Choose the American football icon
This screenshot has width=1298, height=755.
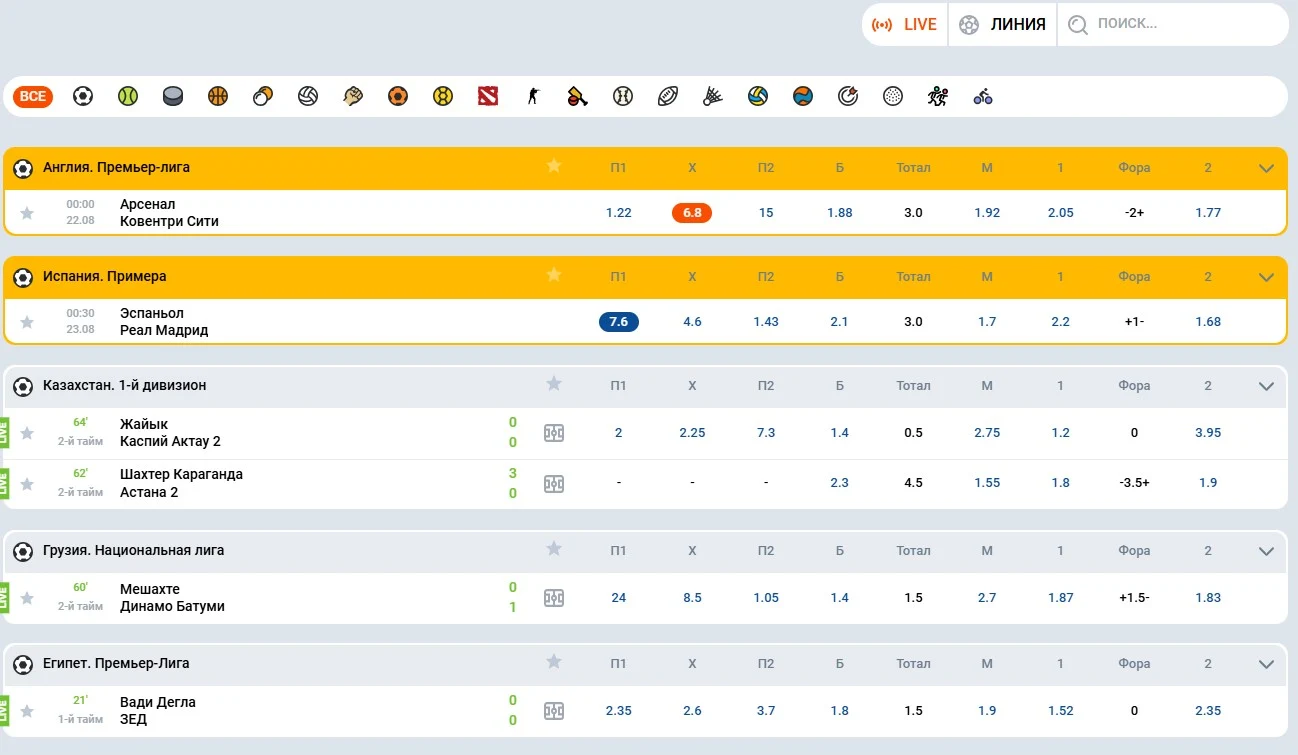point(668,96)
